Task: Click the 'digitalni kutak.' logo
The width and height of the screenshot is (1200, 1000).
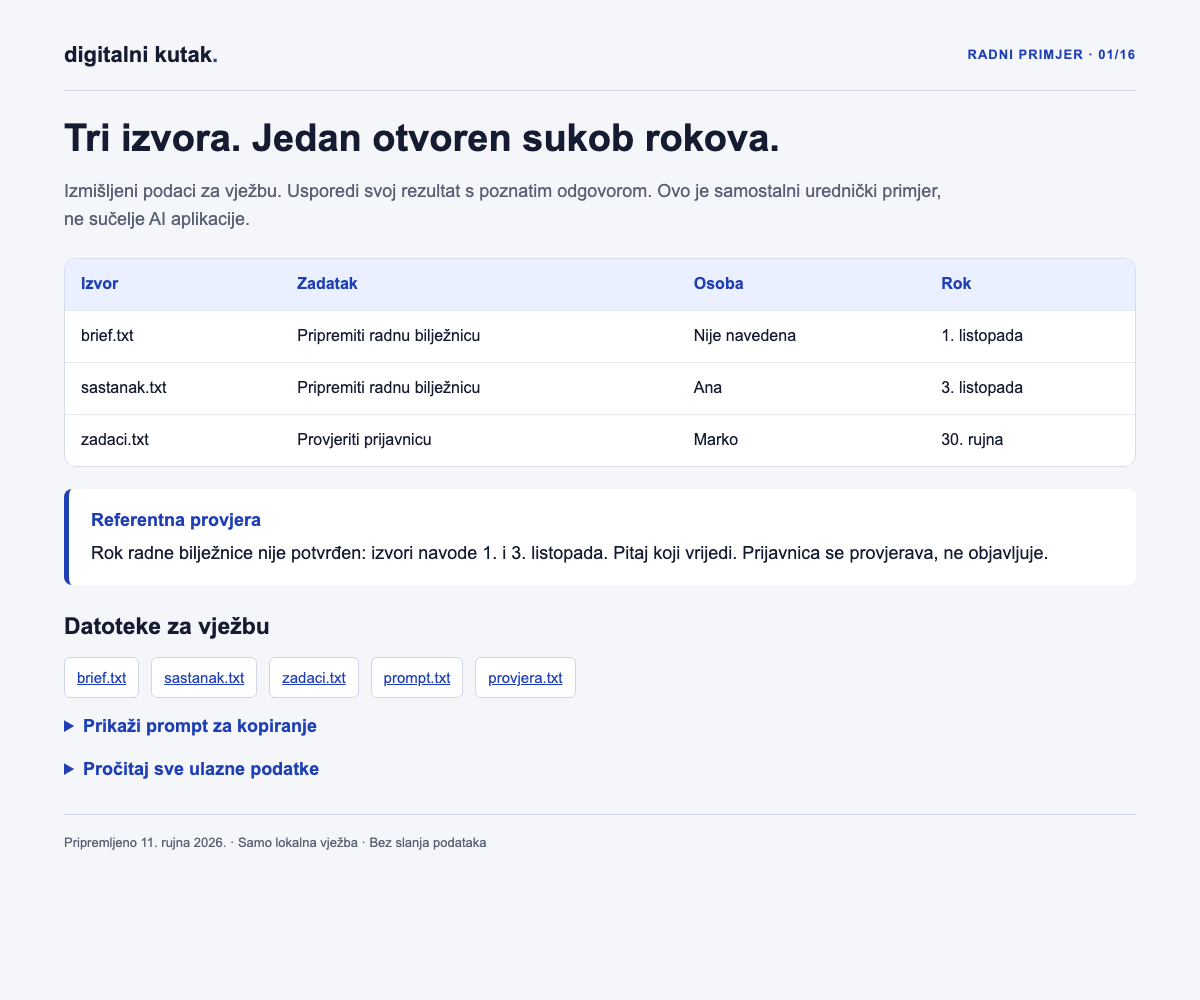Action: [x=141, y=55]
